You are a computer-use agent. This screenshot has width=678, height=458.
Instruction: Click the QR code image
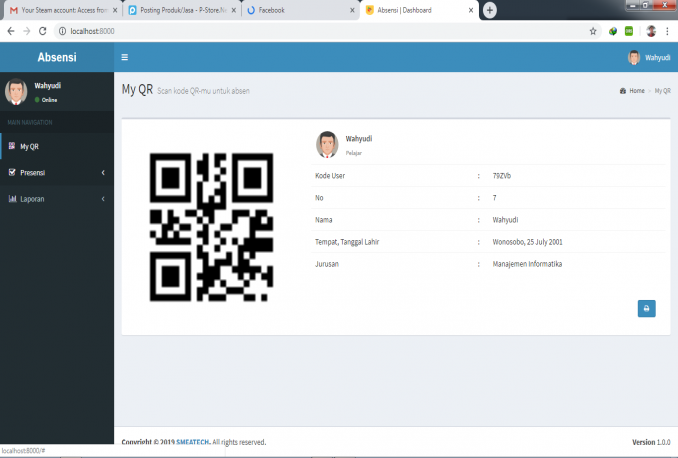(211, 227)
